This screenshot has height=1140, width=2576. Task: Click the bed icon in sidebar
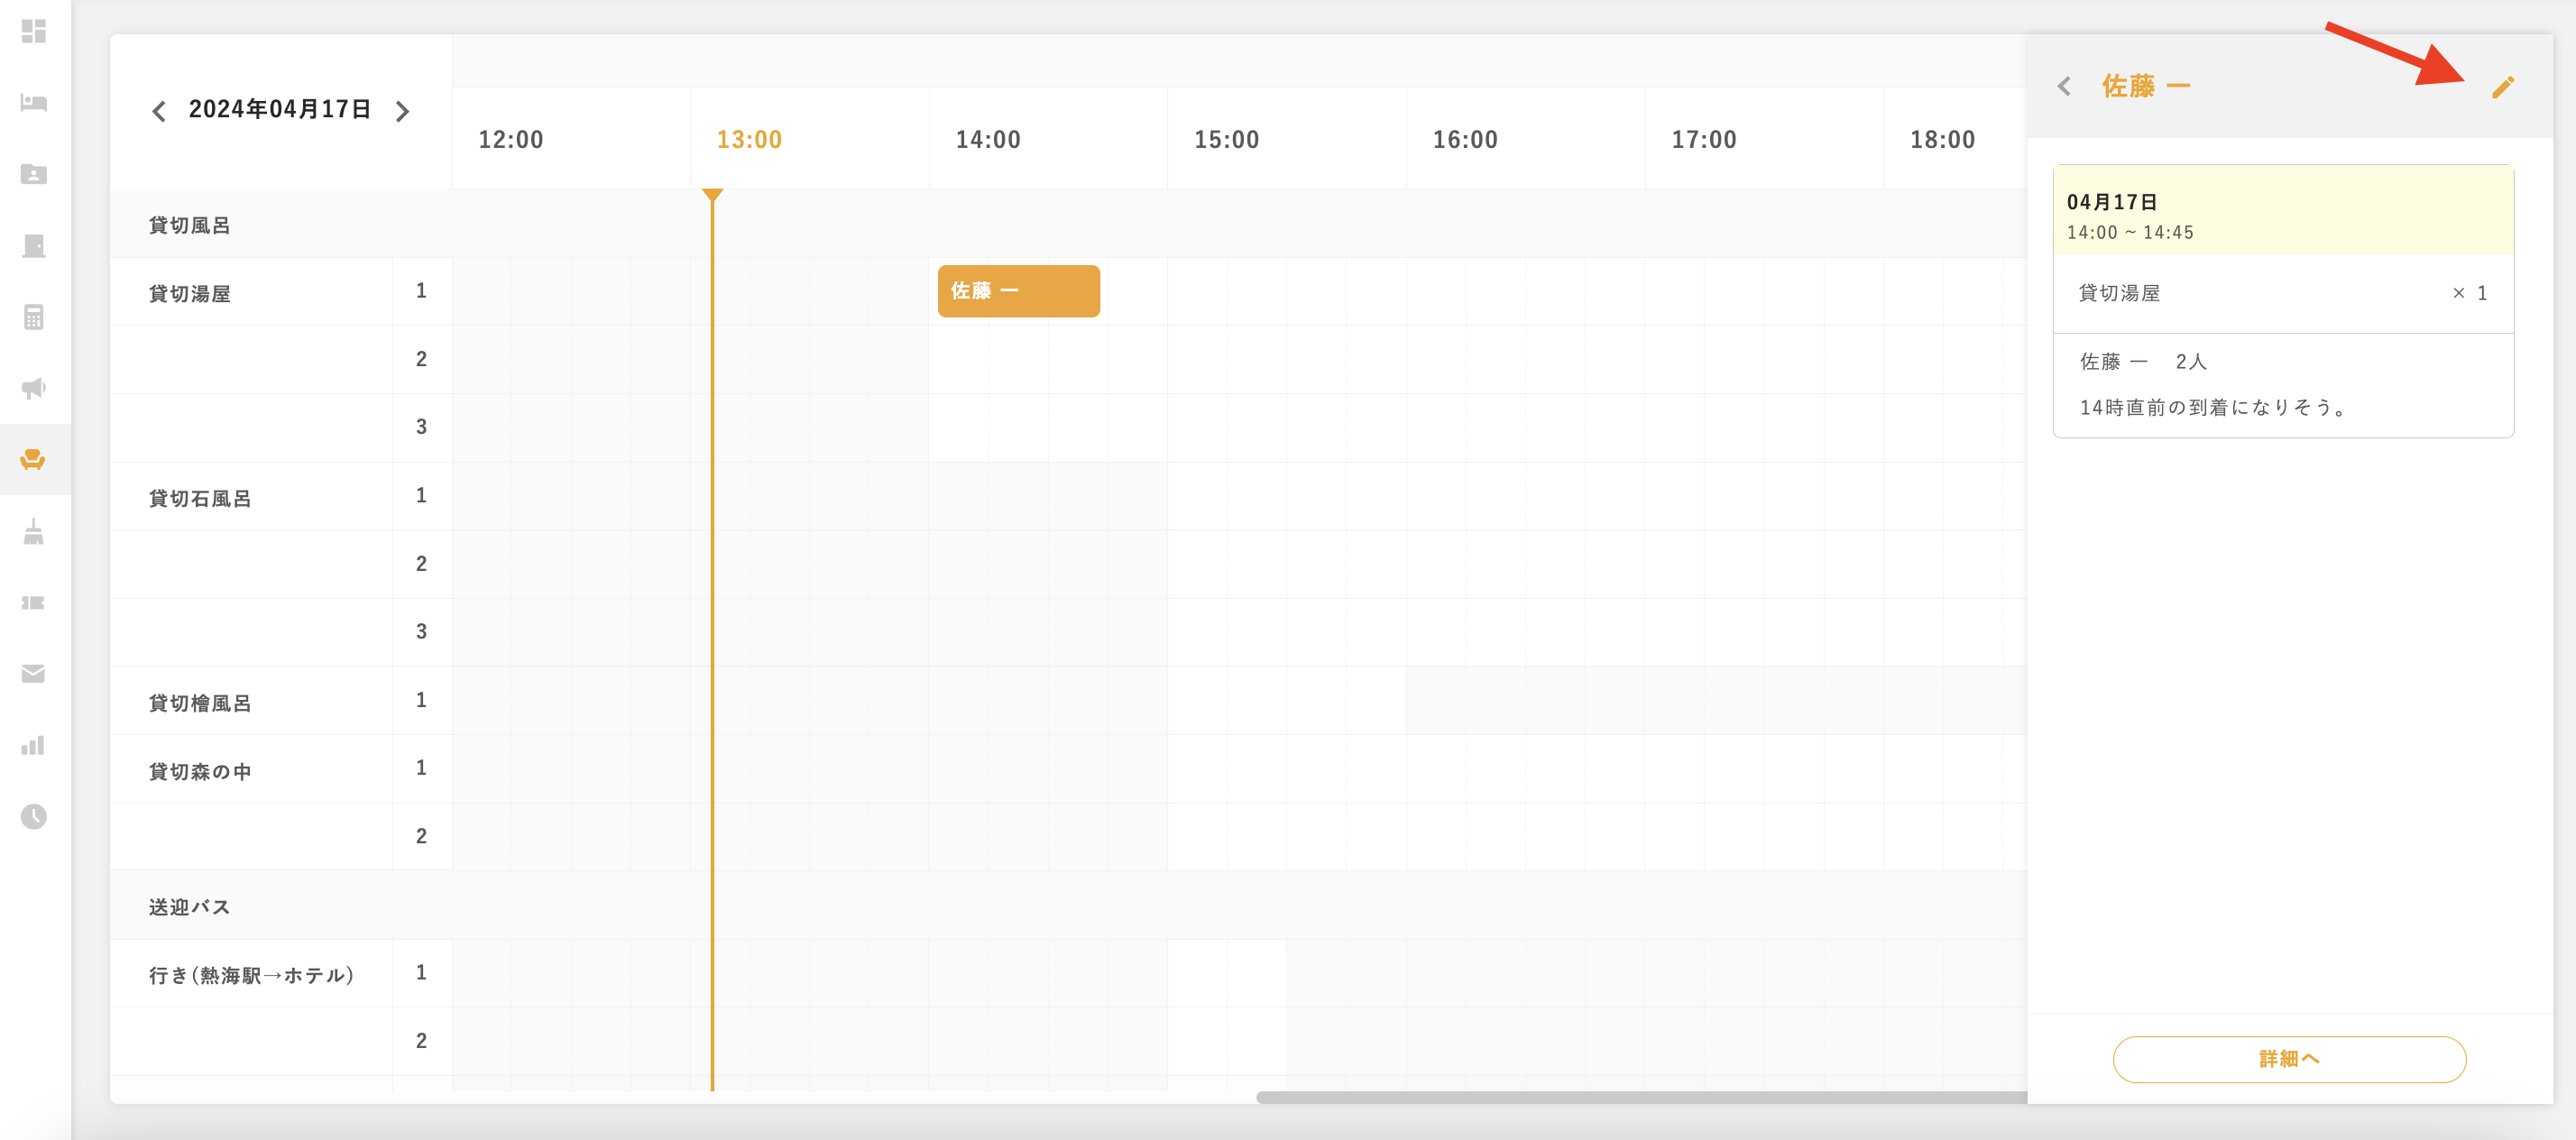(x=34, y=103)
